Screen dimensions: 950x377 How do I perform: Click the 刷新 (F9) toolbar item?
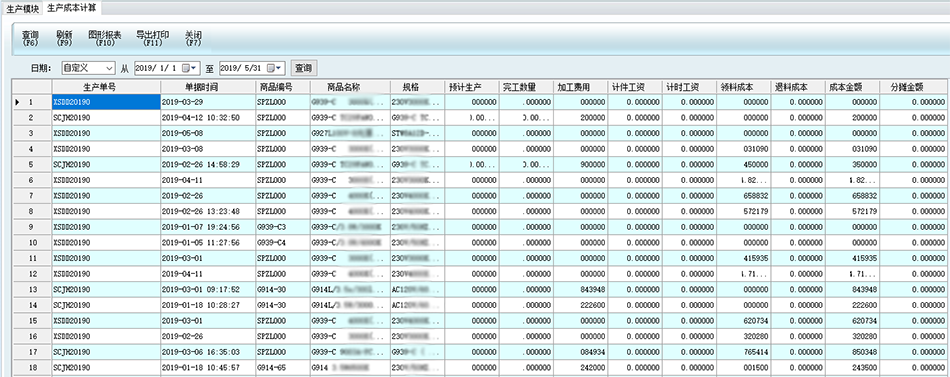64,39
